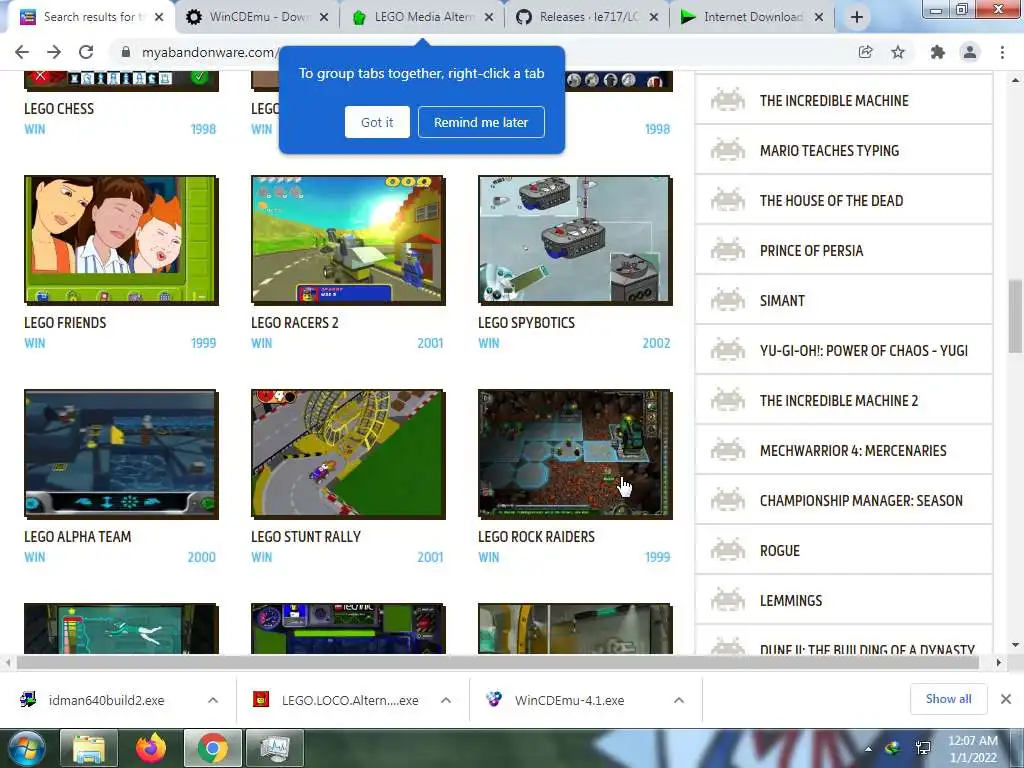The width and height of the screenshot is (1024, 768).
Task: Switch to the WinCDEmu tab
Action: pyautogui.click(x=256, y=17)
